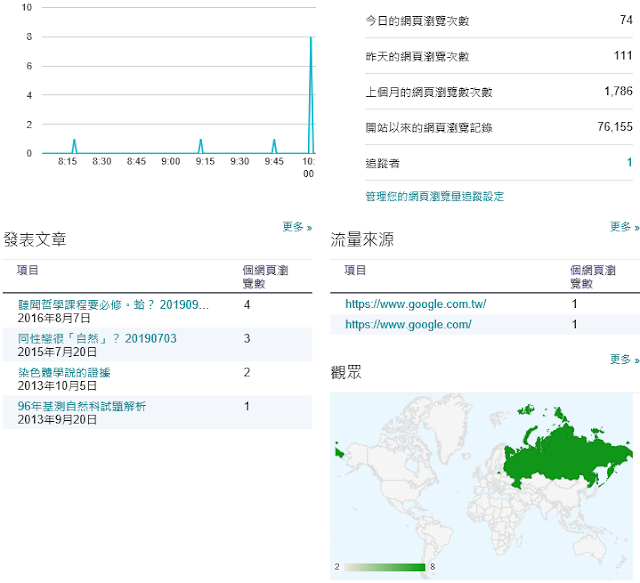Click the date 2013年9月20日

57,420
